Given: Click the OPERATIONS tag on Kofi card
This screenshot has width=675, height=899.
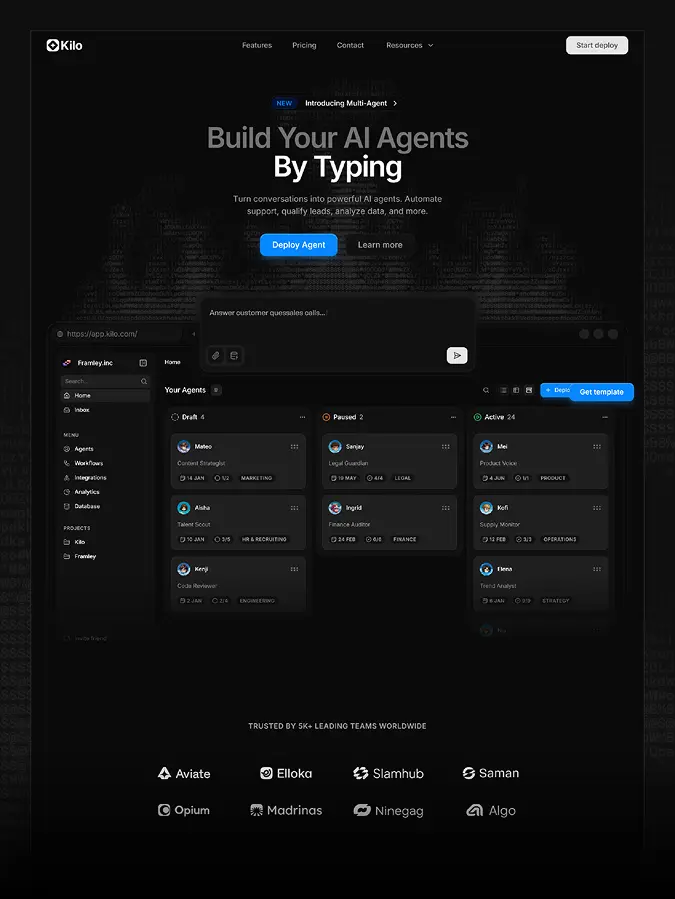Looking at the screenshot, I should click(x=560, y=540).
